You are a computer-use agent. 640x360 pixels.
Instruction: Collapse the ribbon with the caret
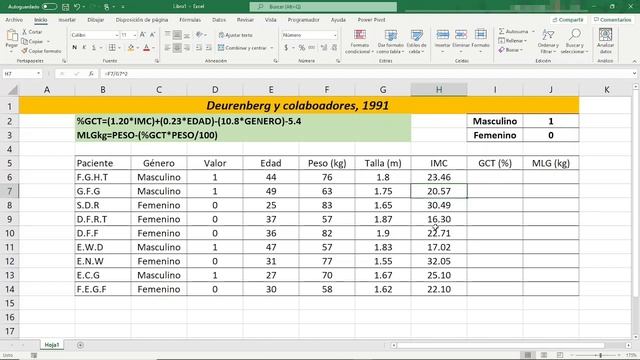(x=634, y=61)
